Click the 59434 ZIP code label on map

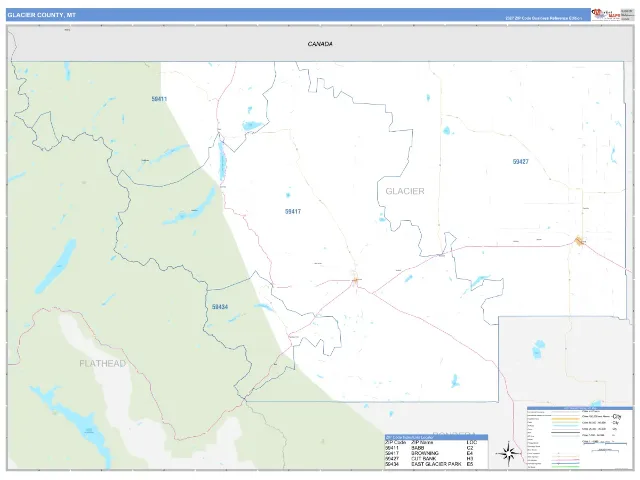[x=220, y=307]
